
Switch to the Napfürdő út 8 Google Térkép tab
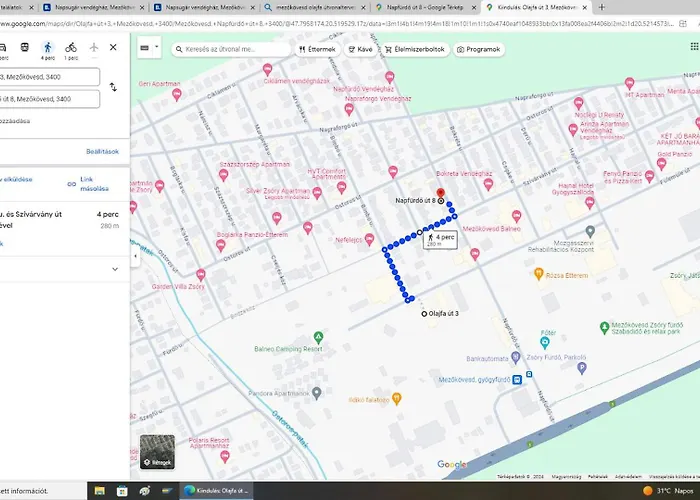pyautogui.click(x=425, y=7)
